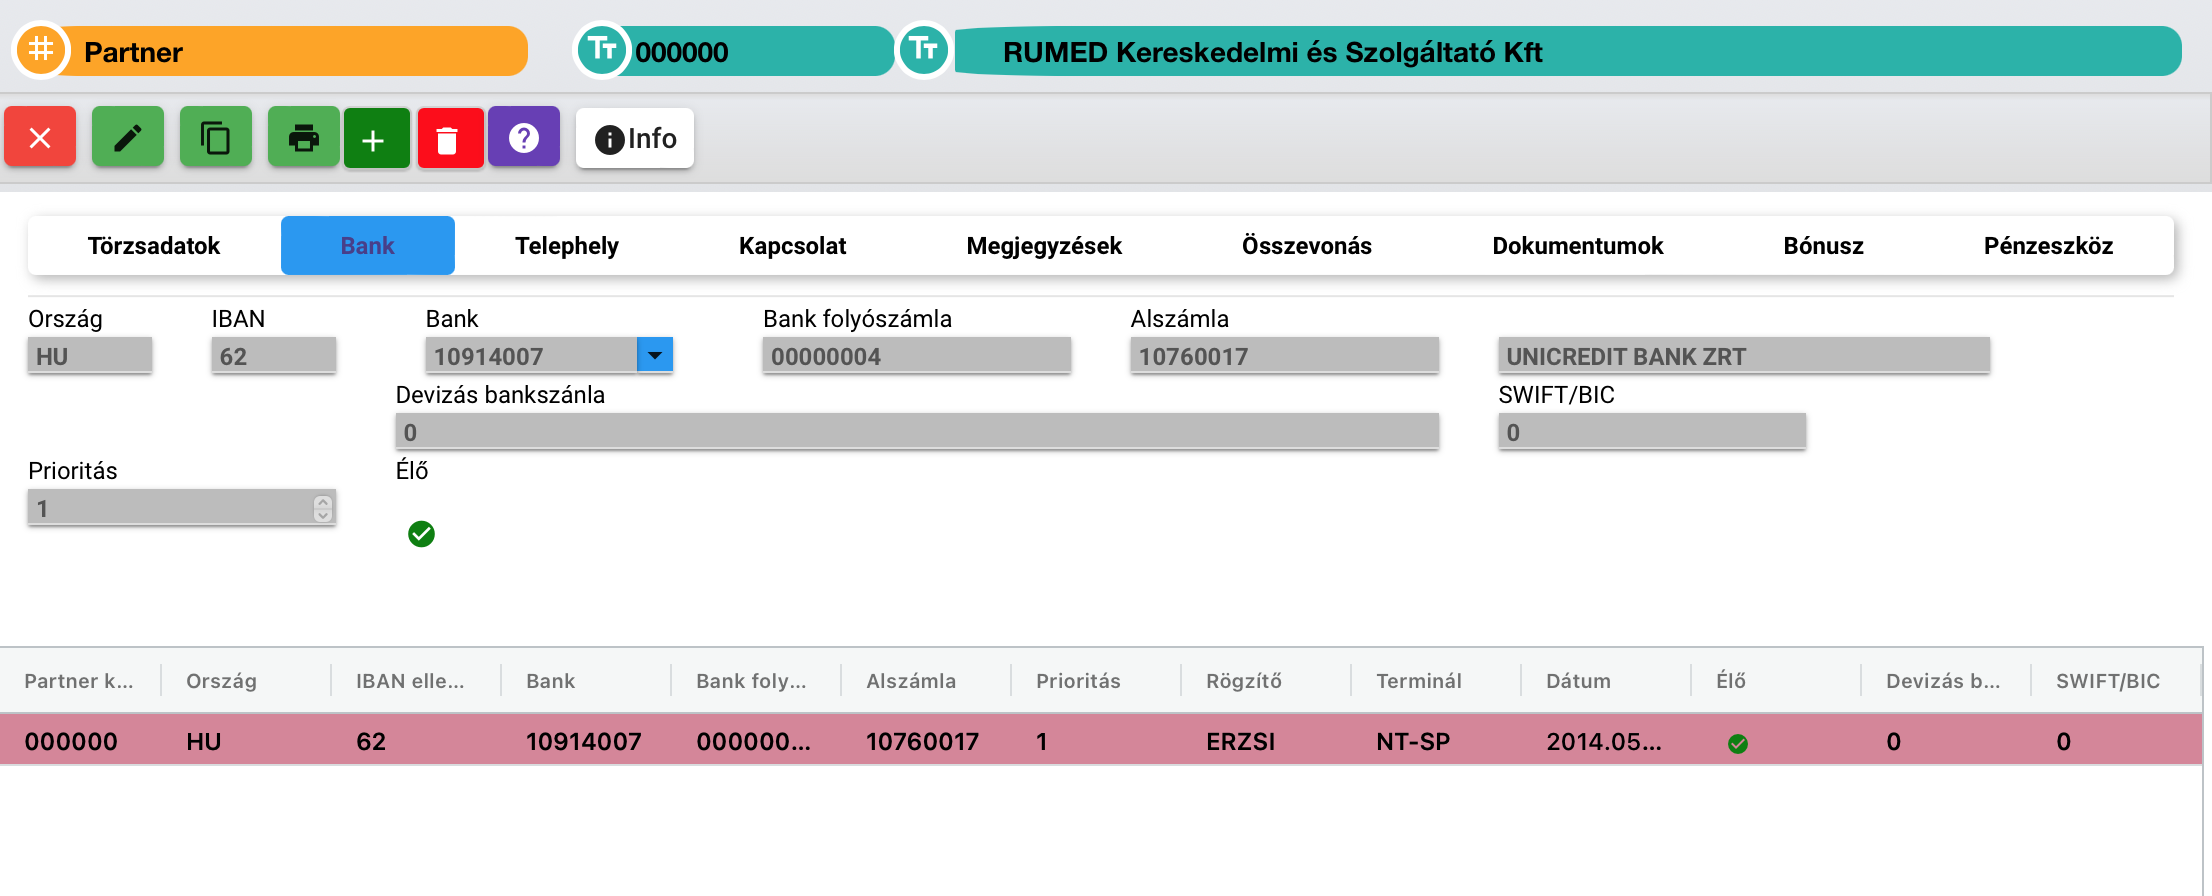This screenshot has height=896, width=2212.
Task: Open the Telephely tab
Action: (x=567, y=246)
